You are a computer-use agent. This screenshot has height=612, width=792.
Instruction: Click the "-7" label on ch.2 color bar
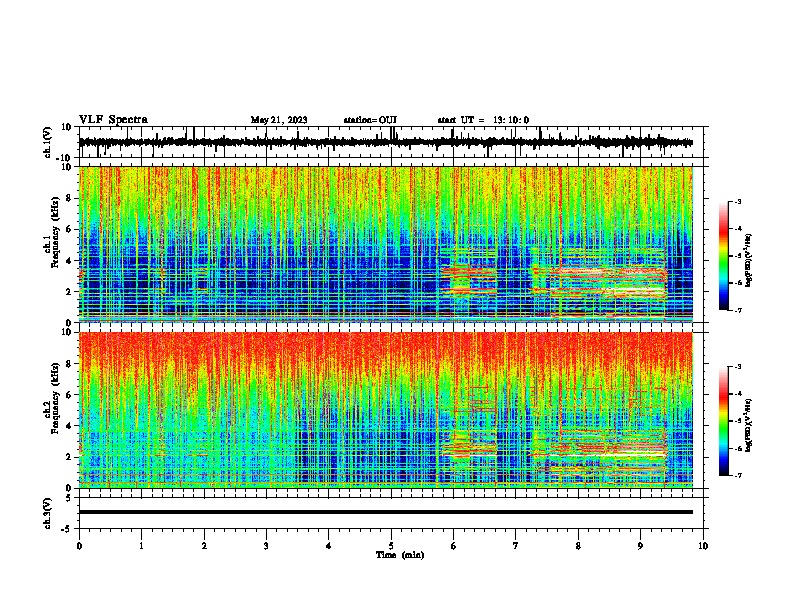(x=738, y=475)
